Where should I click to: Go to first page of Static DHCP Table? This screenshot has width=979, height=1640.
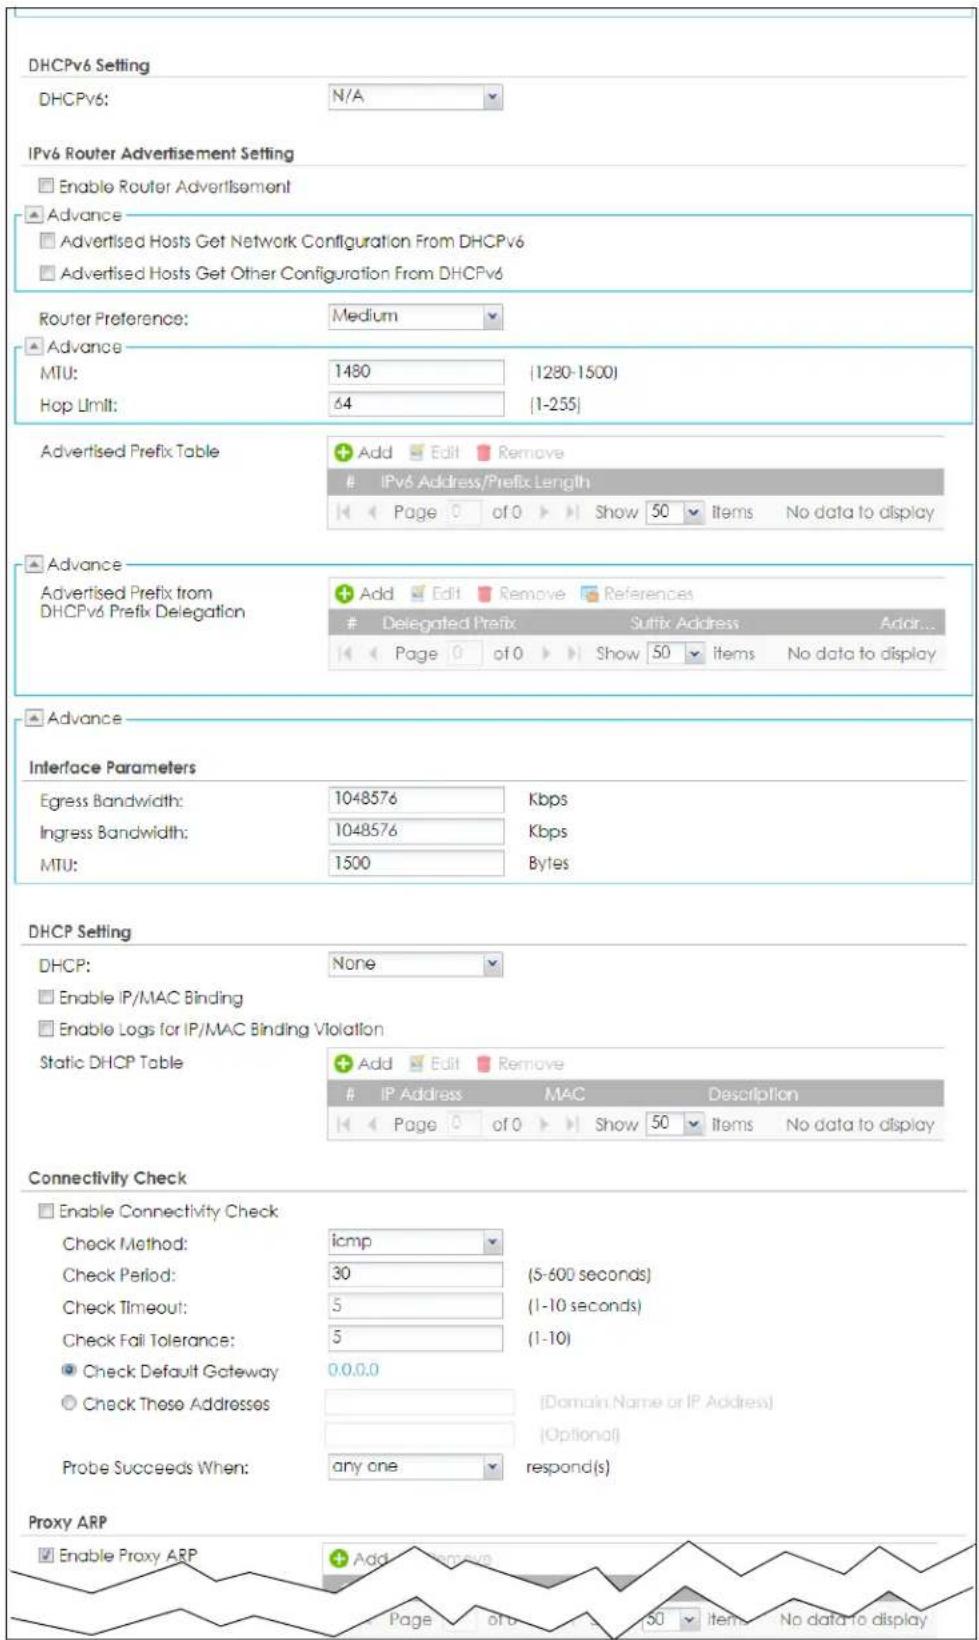pos(344,1124)
